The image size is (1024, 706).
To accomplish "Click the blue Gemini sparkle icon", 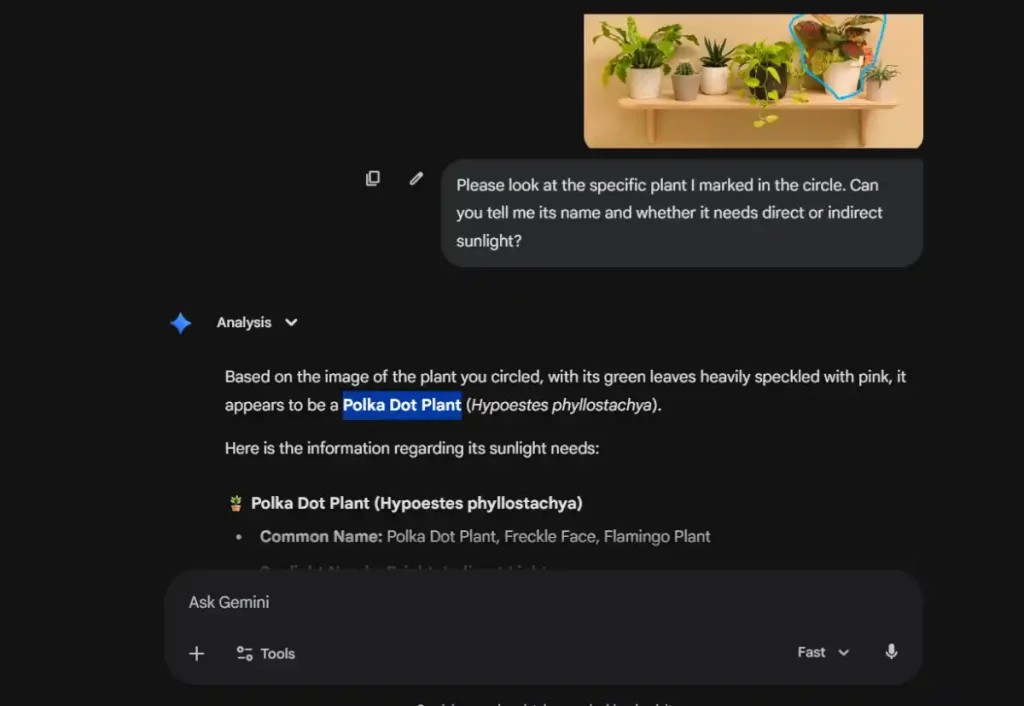I will coord(181,323).
